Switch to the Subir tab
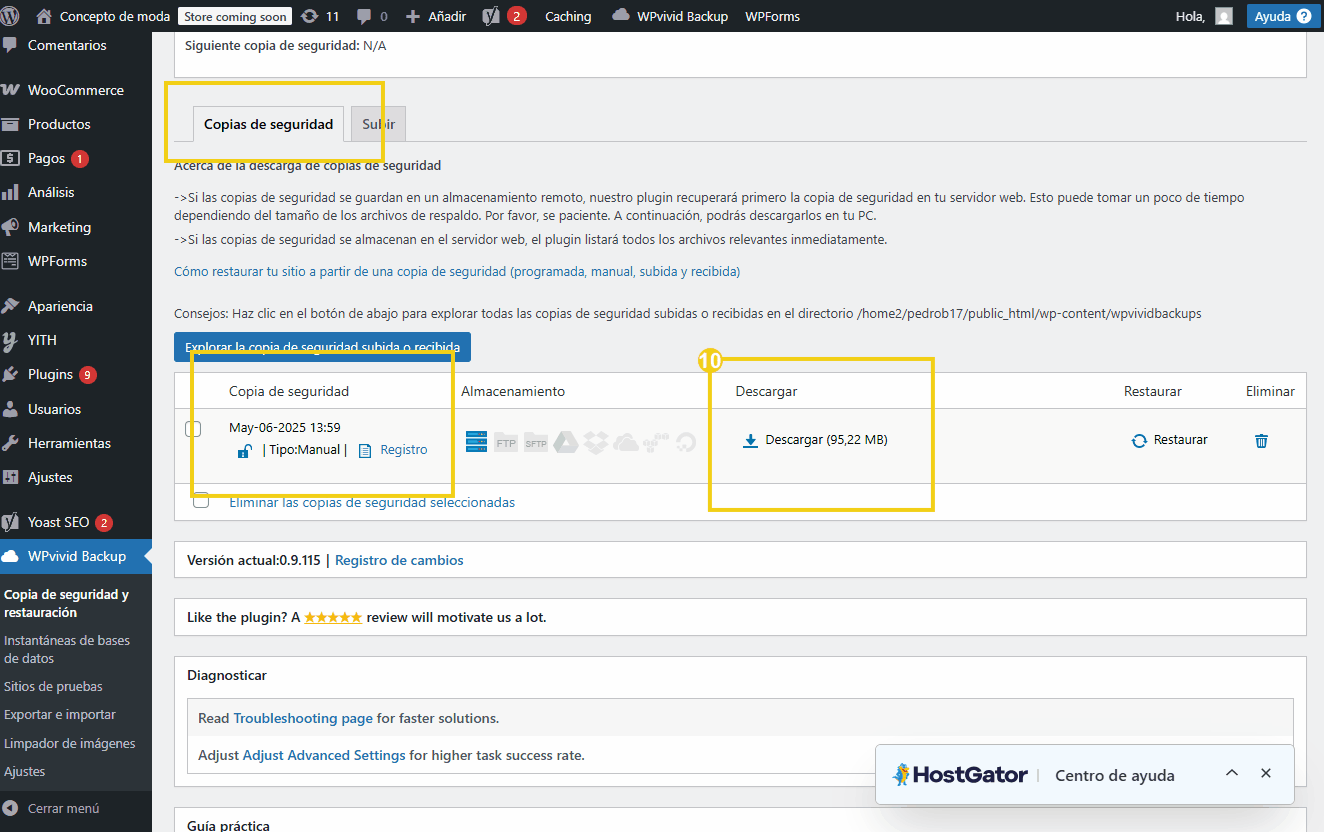 [379, 124]
